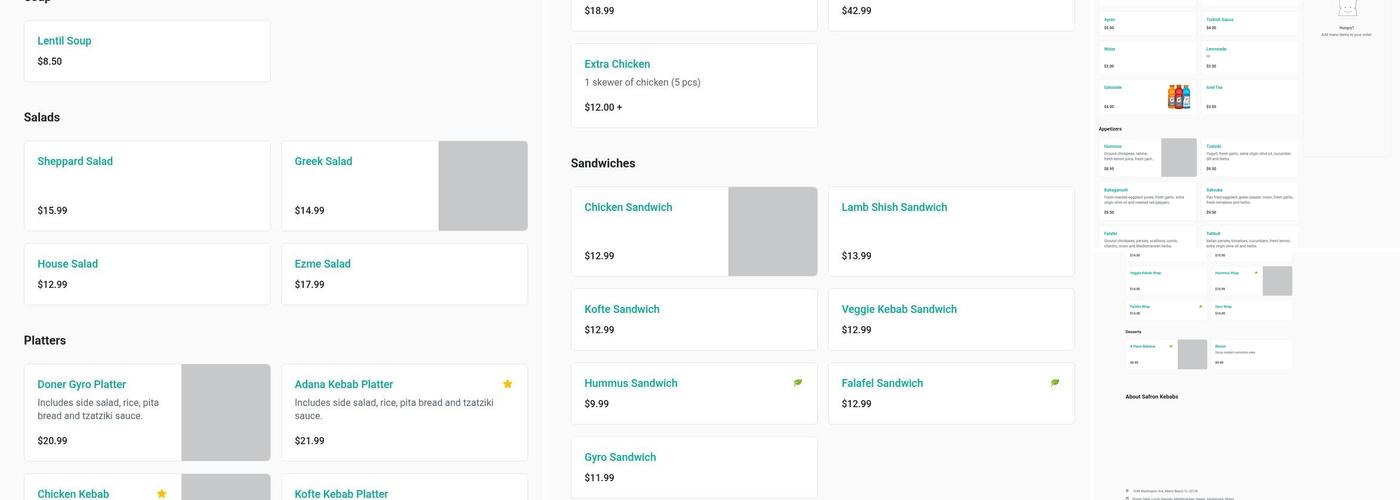Click the star icon on Chicken Kebab
This screenshot has width=1400, height=500.
[x=161, y=494]
